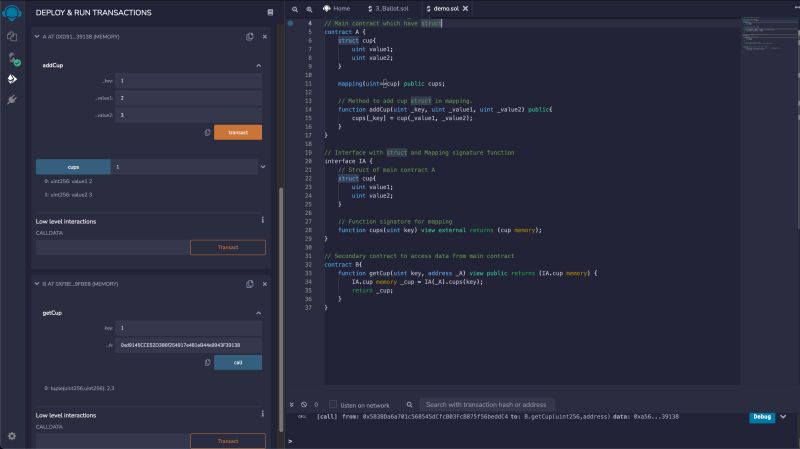800x449 pixels.
Task: Click line number 20 in the gutter
Action: click(x=308, y=161)
